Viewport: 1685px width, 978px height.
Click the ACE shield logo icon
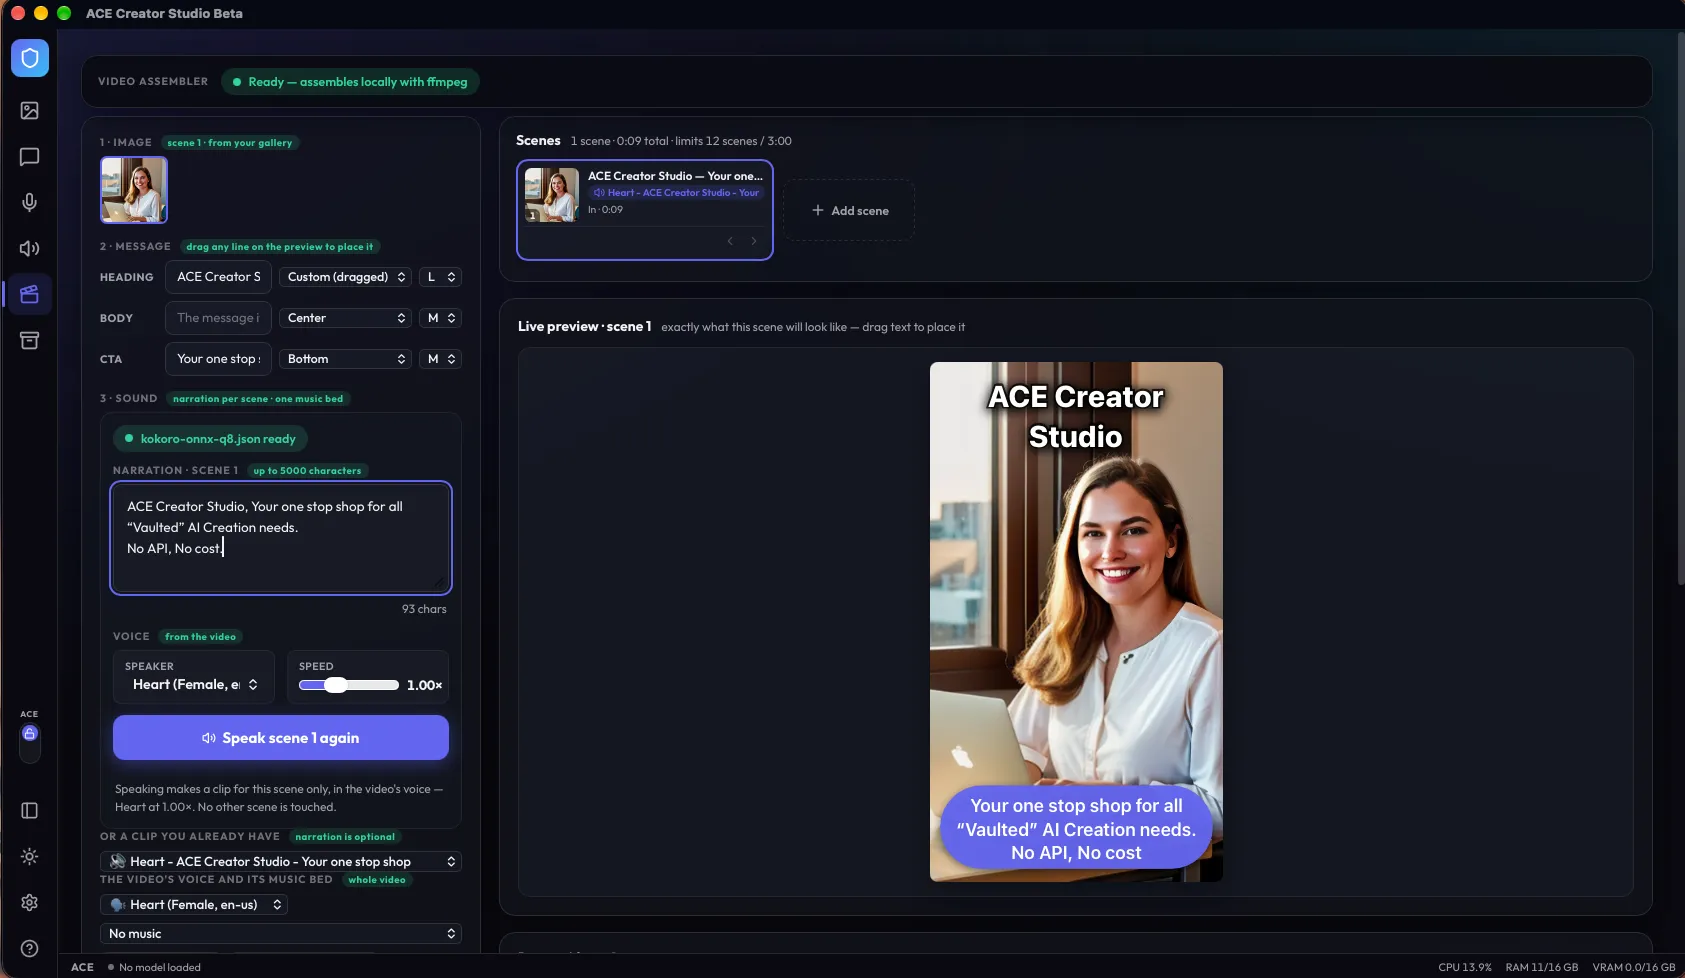click(30, 58)
